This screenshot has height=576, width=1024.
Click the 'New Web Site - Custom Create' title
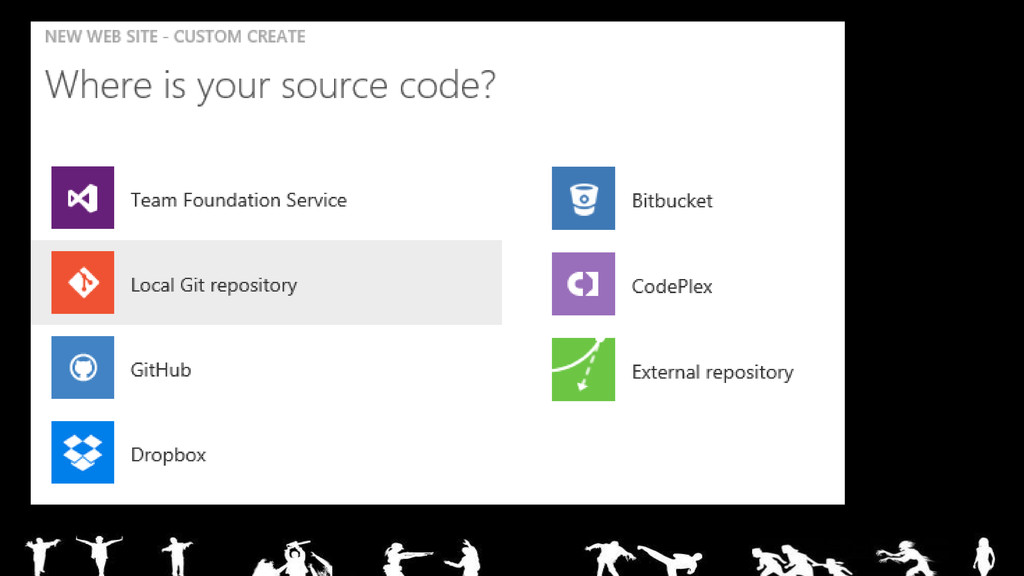click(175, 37)
